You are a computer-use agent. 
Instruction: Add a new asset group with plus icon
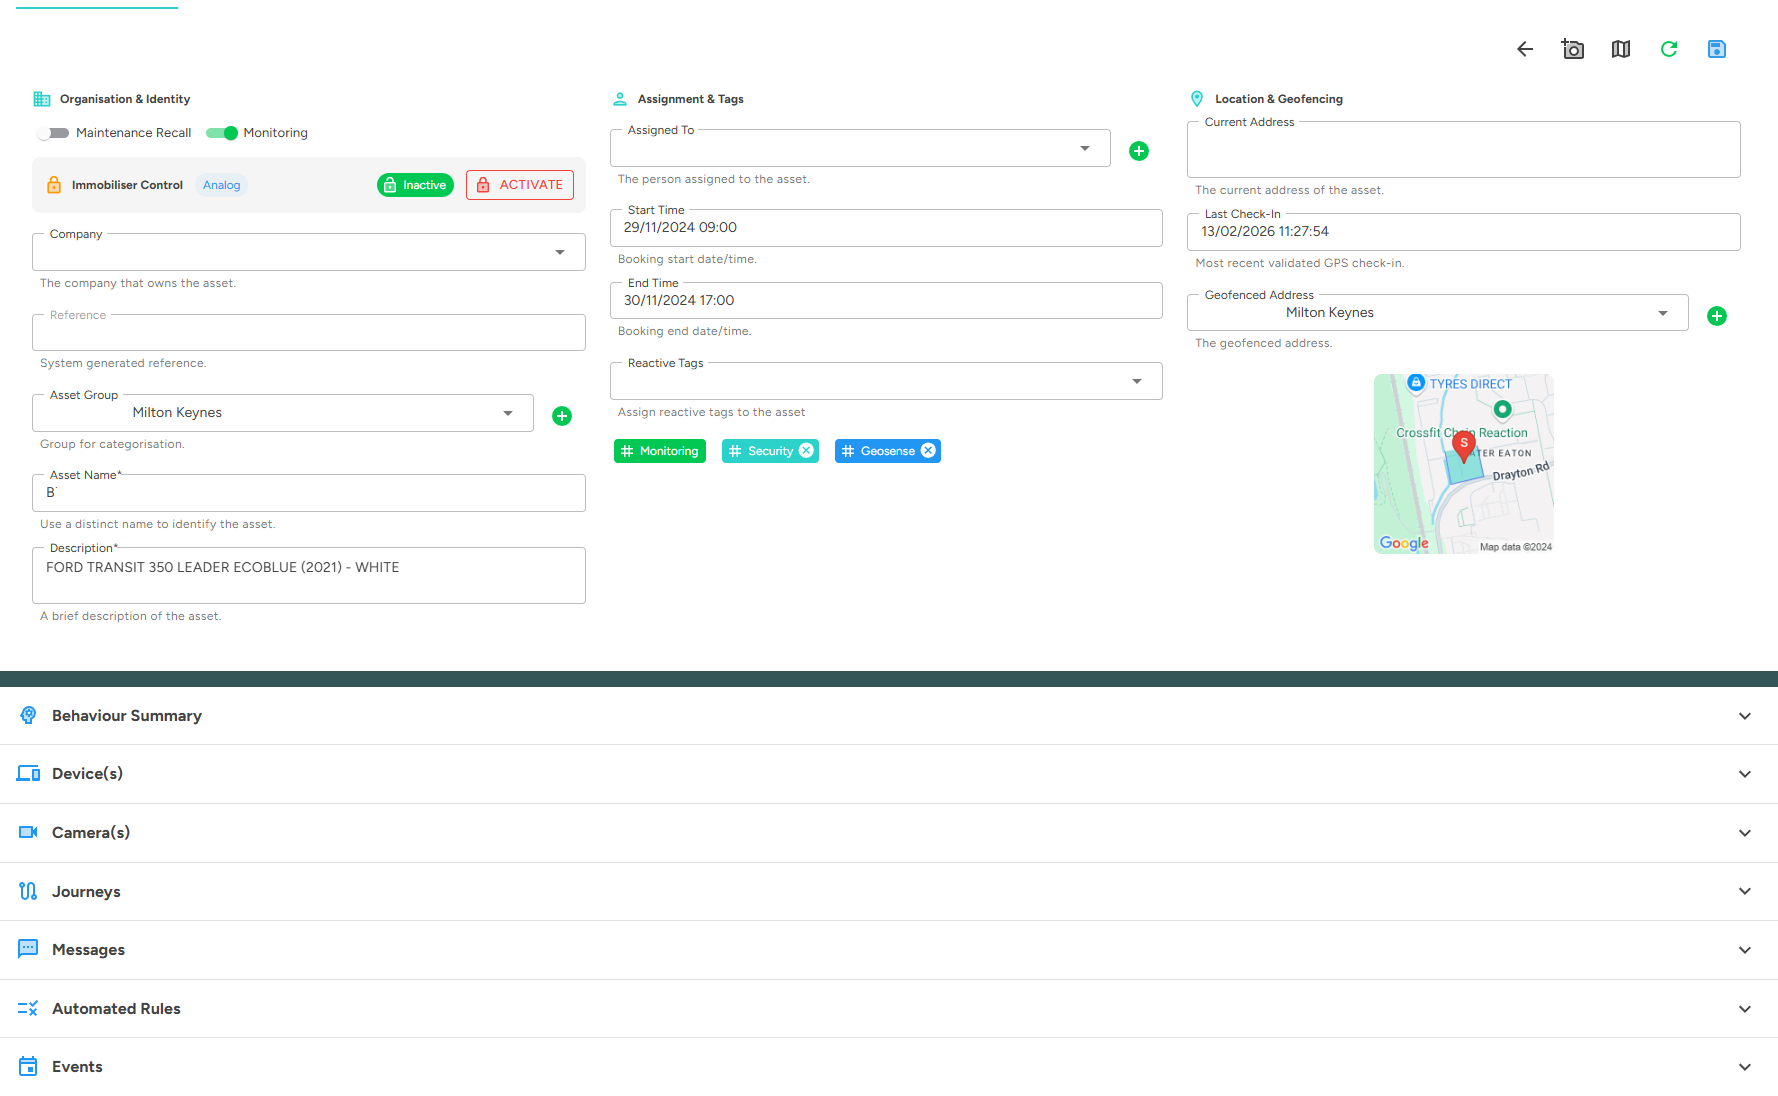pyautogui.click(x=562, y=416)
